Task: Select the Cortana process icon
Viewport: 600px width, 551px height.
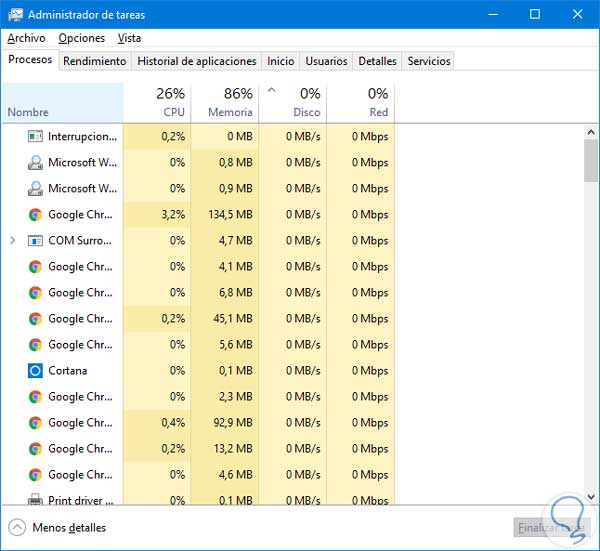Action: (x=35, y=371)
